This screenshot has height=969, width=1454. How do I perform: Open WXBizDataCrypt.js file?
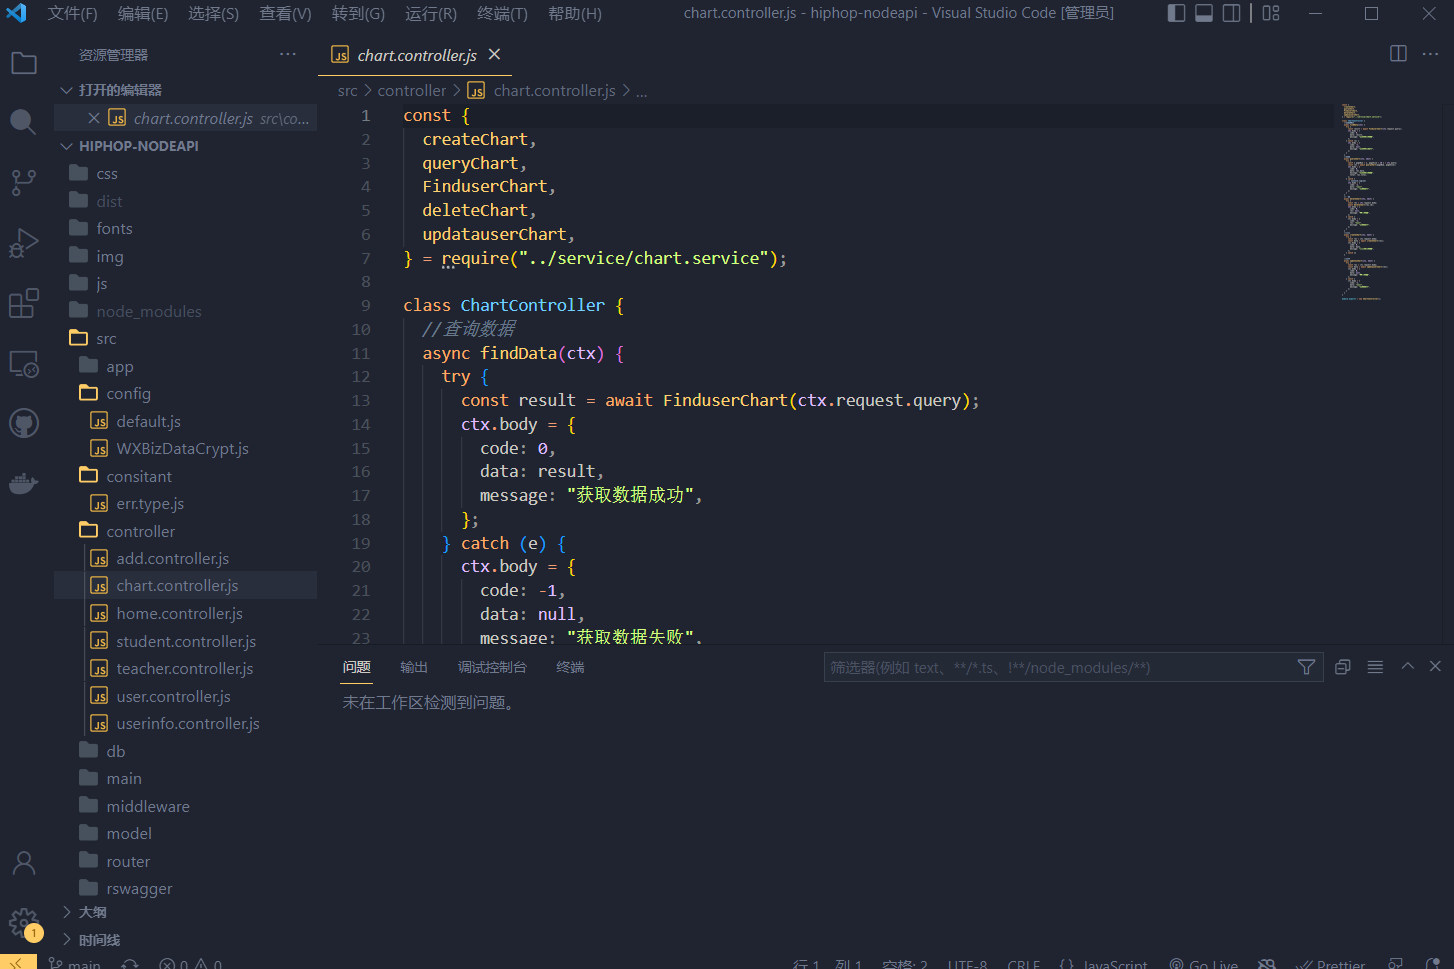click(x=183, y=448)
